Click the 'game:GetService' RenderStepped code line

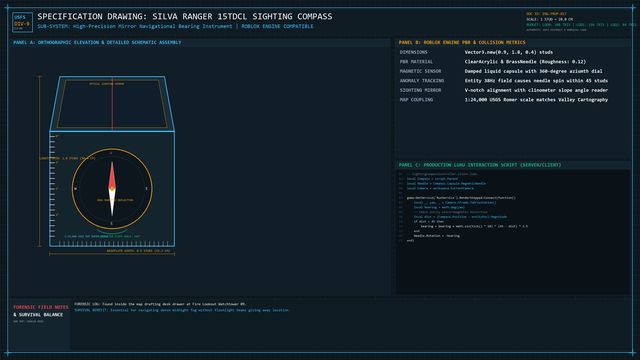tap(461, 198)
